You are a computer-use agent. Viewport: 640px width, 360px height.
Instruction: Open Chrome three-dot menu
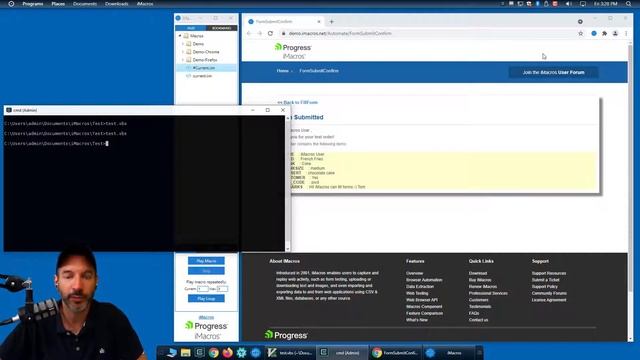[x=626, y=33]
